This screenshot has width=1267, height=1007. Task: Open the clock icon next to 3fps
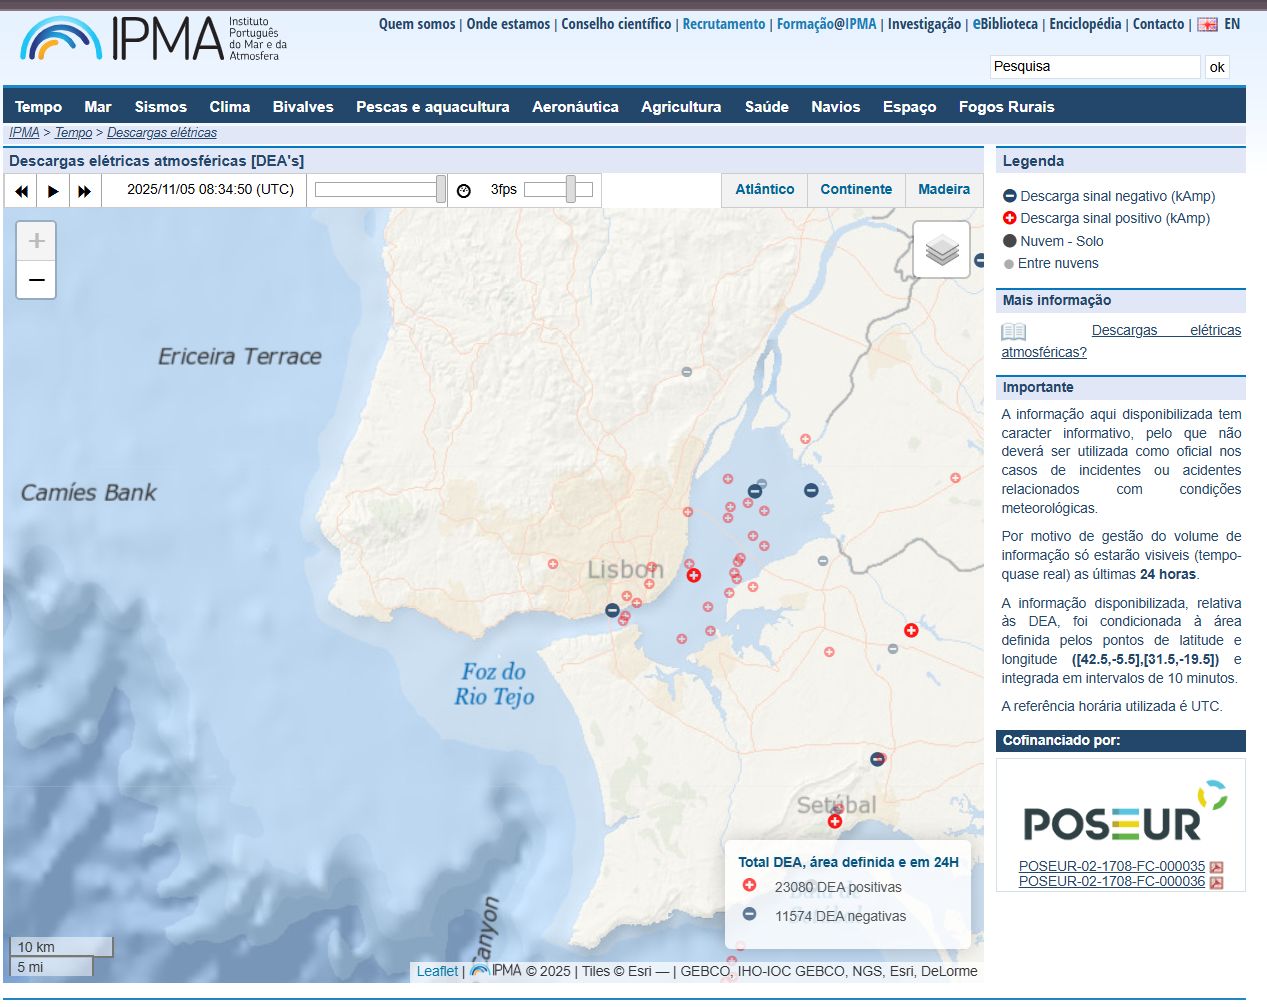click(x=464, y=190)
